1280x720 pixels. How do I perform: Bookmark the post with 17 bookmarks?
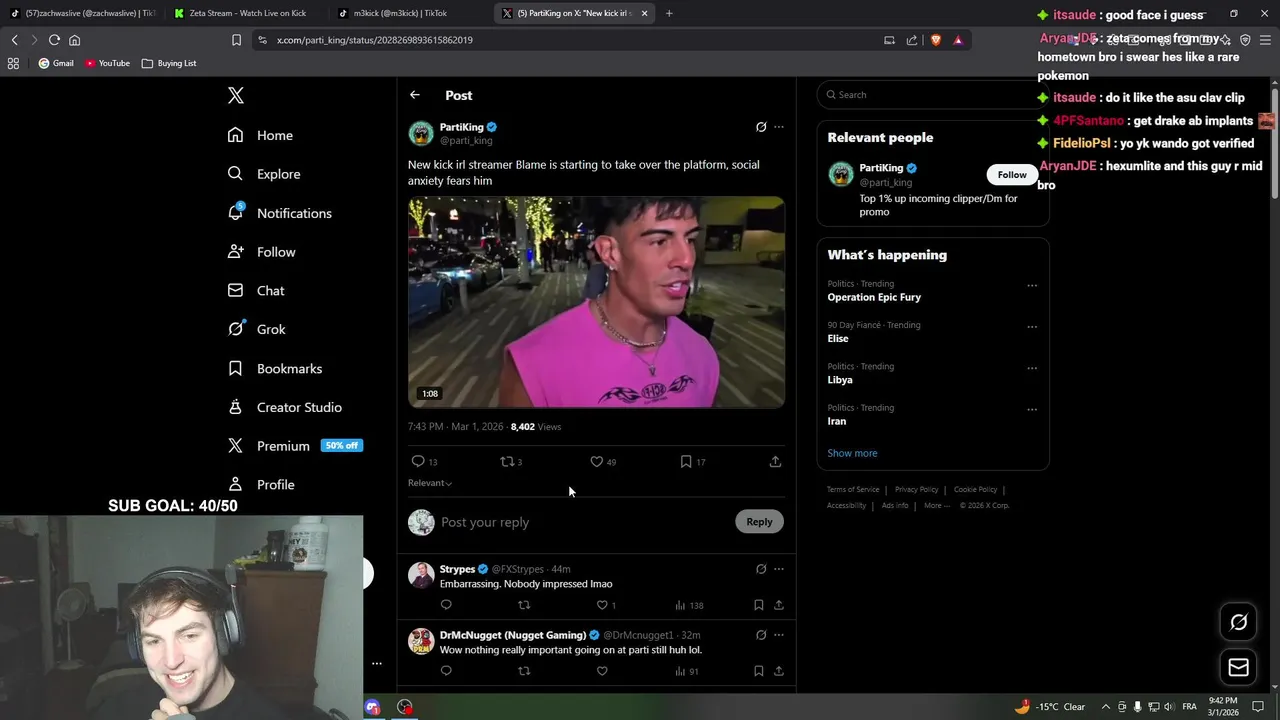[685, 461]
